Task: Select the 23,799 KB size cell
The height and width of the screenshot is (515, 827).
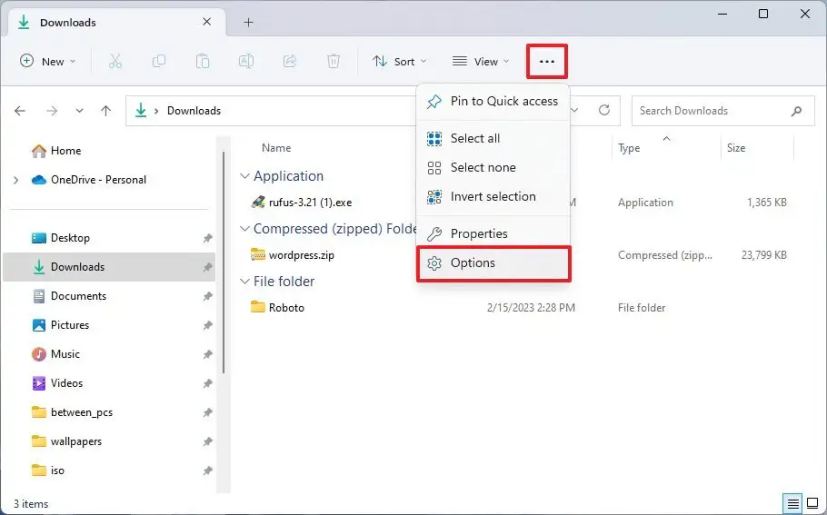Action: [x=764, y=255]
